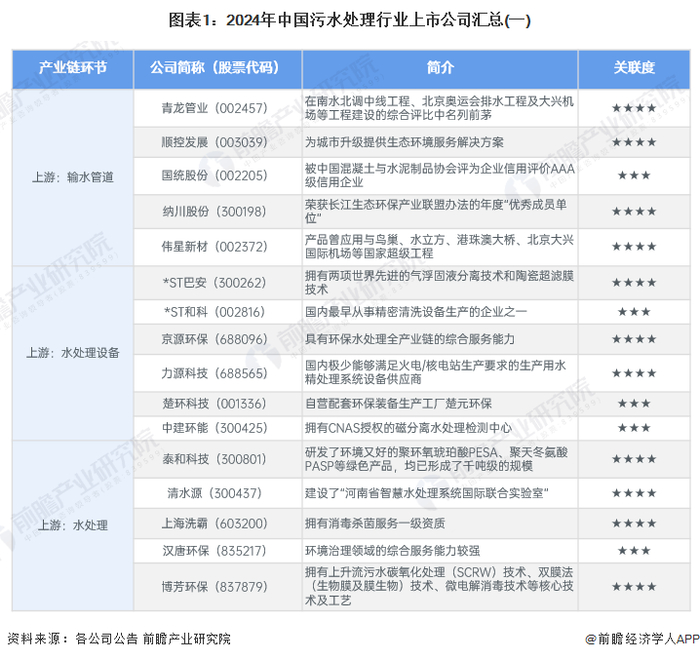Click the '简介' column header
Screen dimensions: 700x659
coord(440,67)
